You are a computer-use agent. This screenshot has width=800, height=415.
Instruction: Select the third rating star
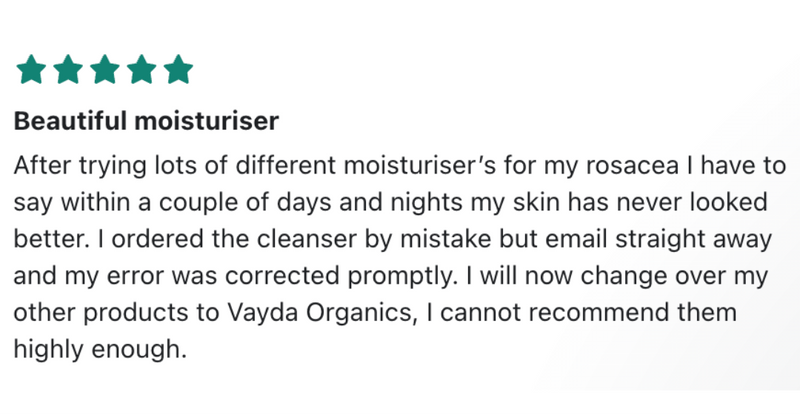(104, 69)
